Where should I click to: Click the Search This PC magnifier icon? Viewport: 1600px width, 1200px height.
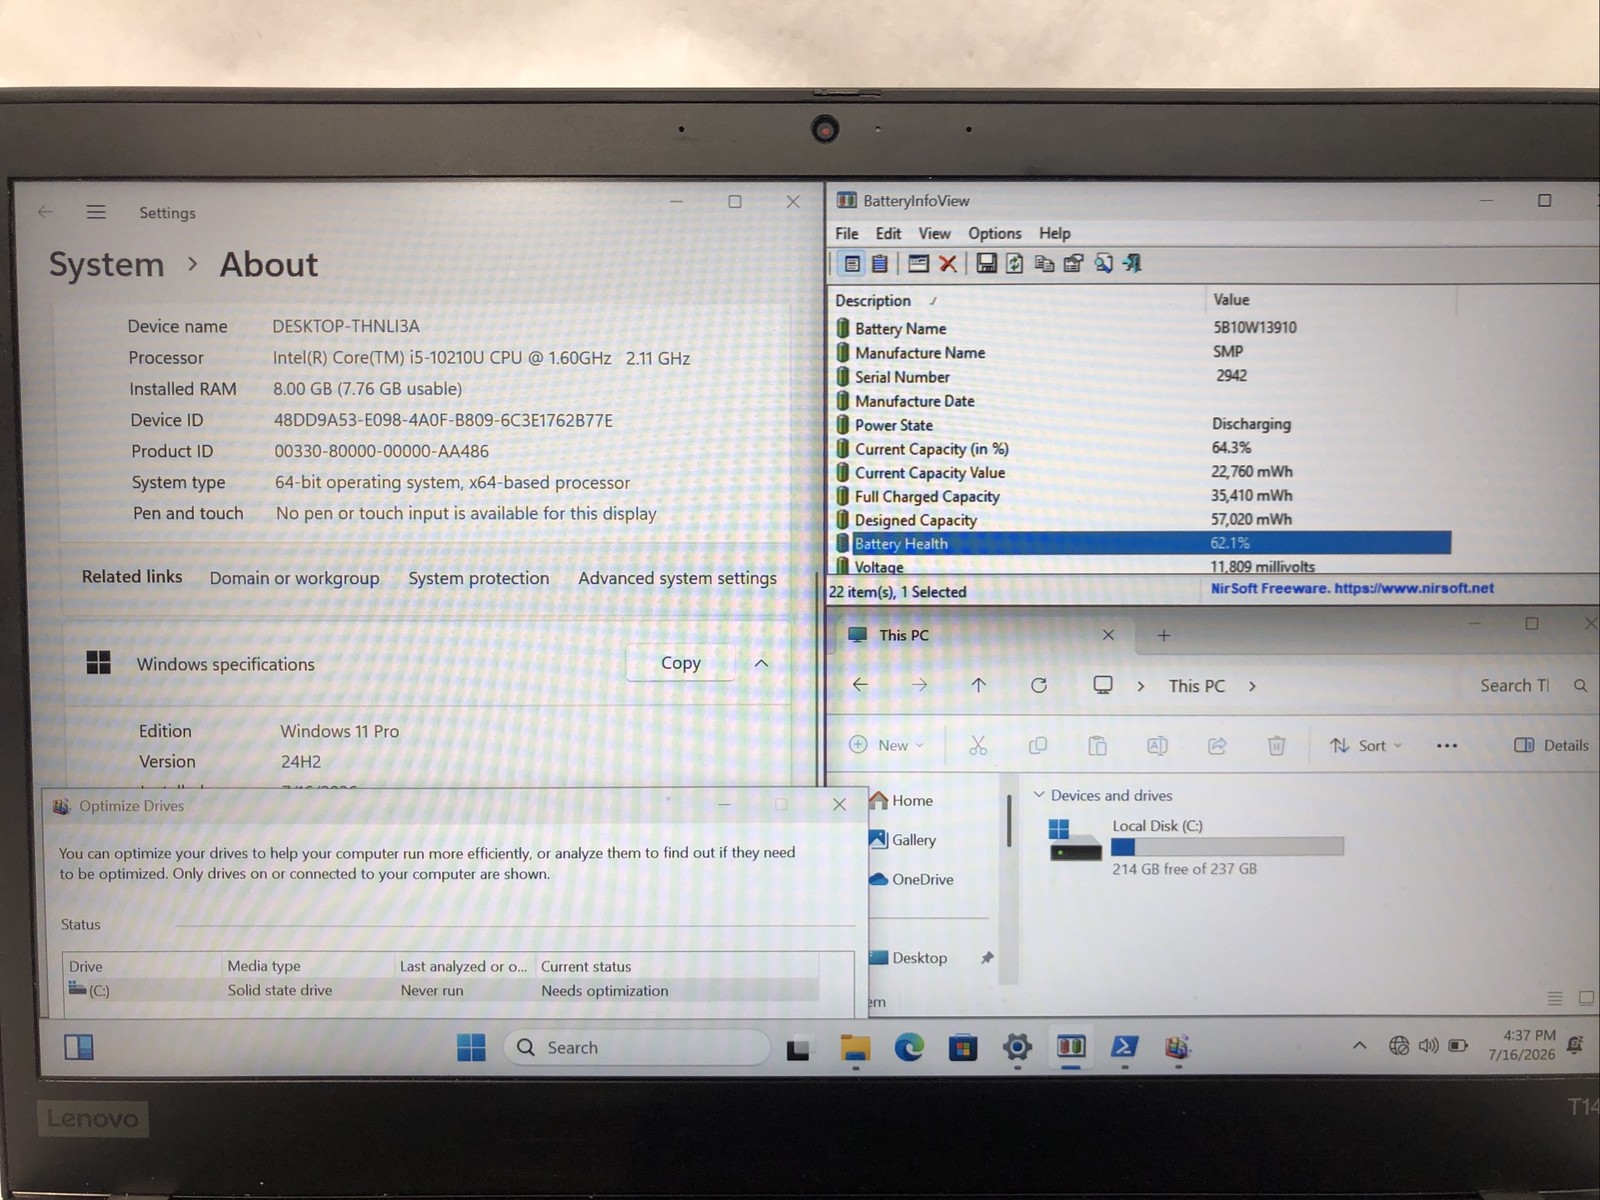click(x=1580, y=685)
